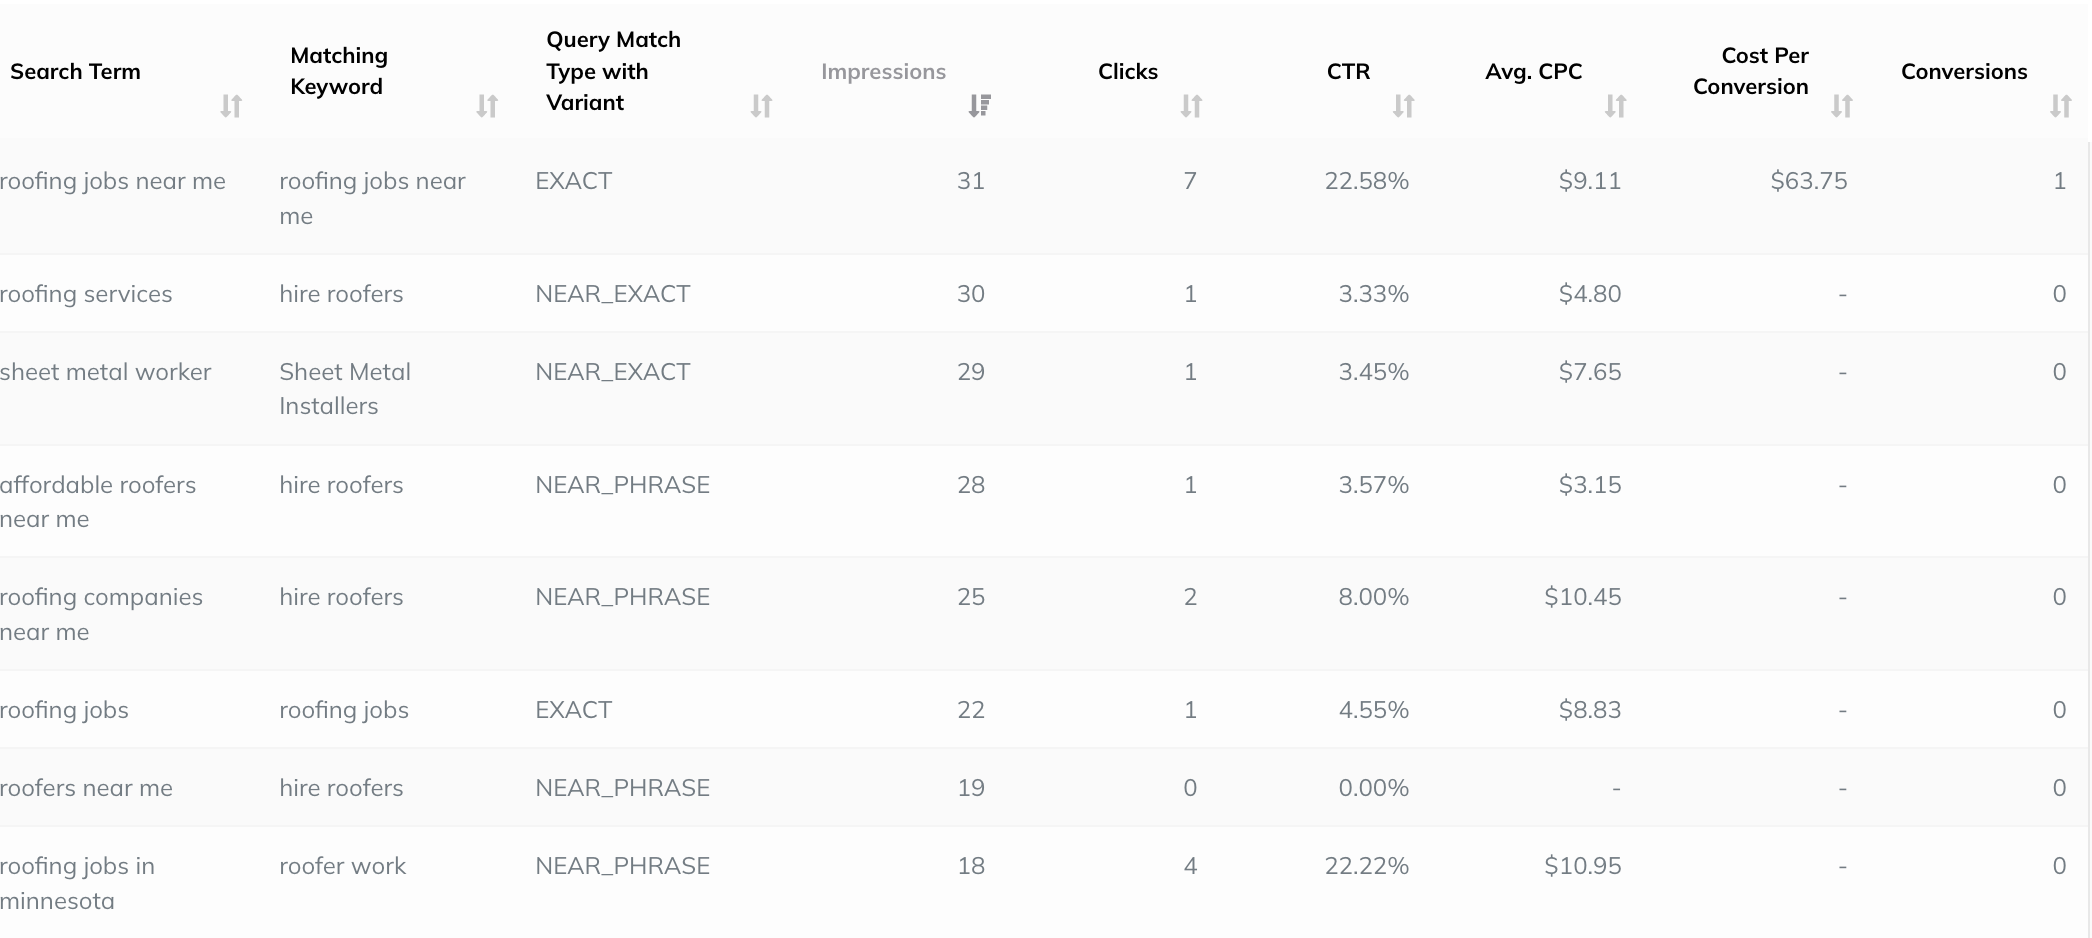Select the Search Term column header
Viewport: 2092px width, 938px height.
[x=75, y=71]
